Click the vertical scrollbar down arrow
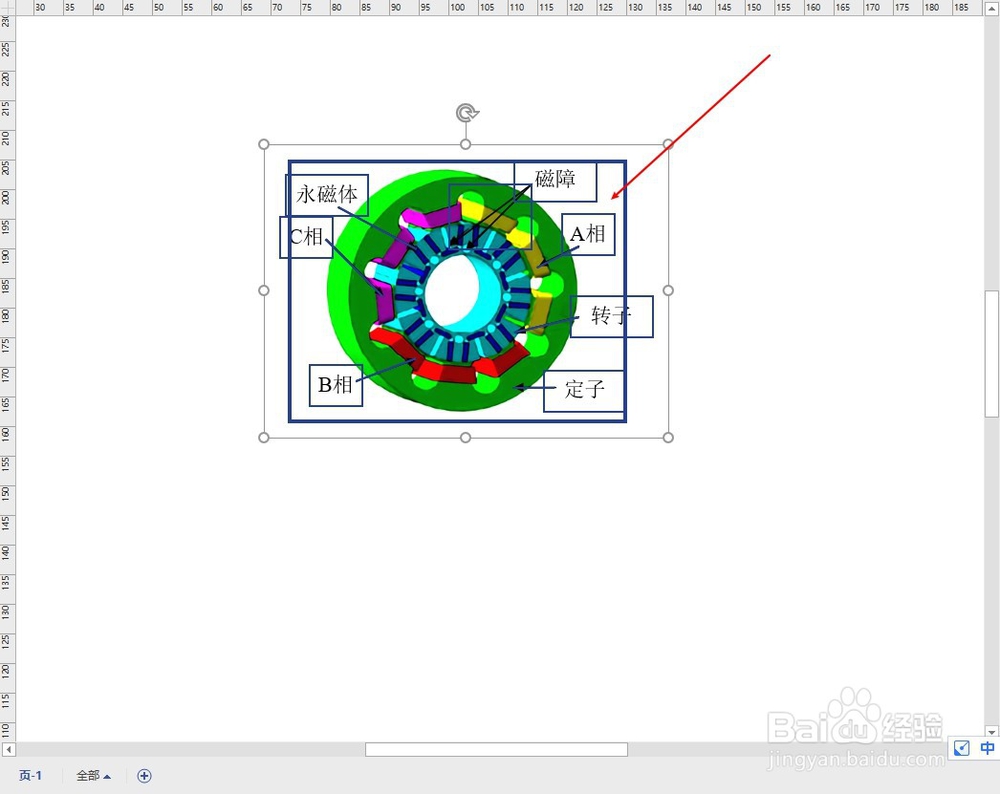 tap(992, 732)
